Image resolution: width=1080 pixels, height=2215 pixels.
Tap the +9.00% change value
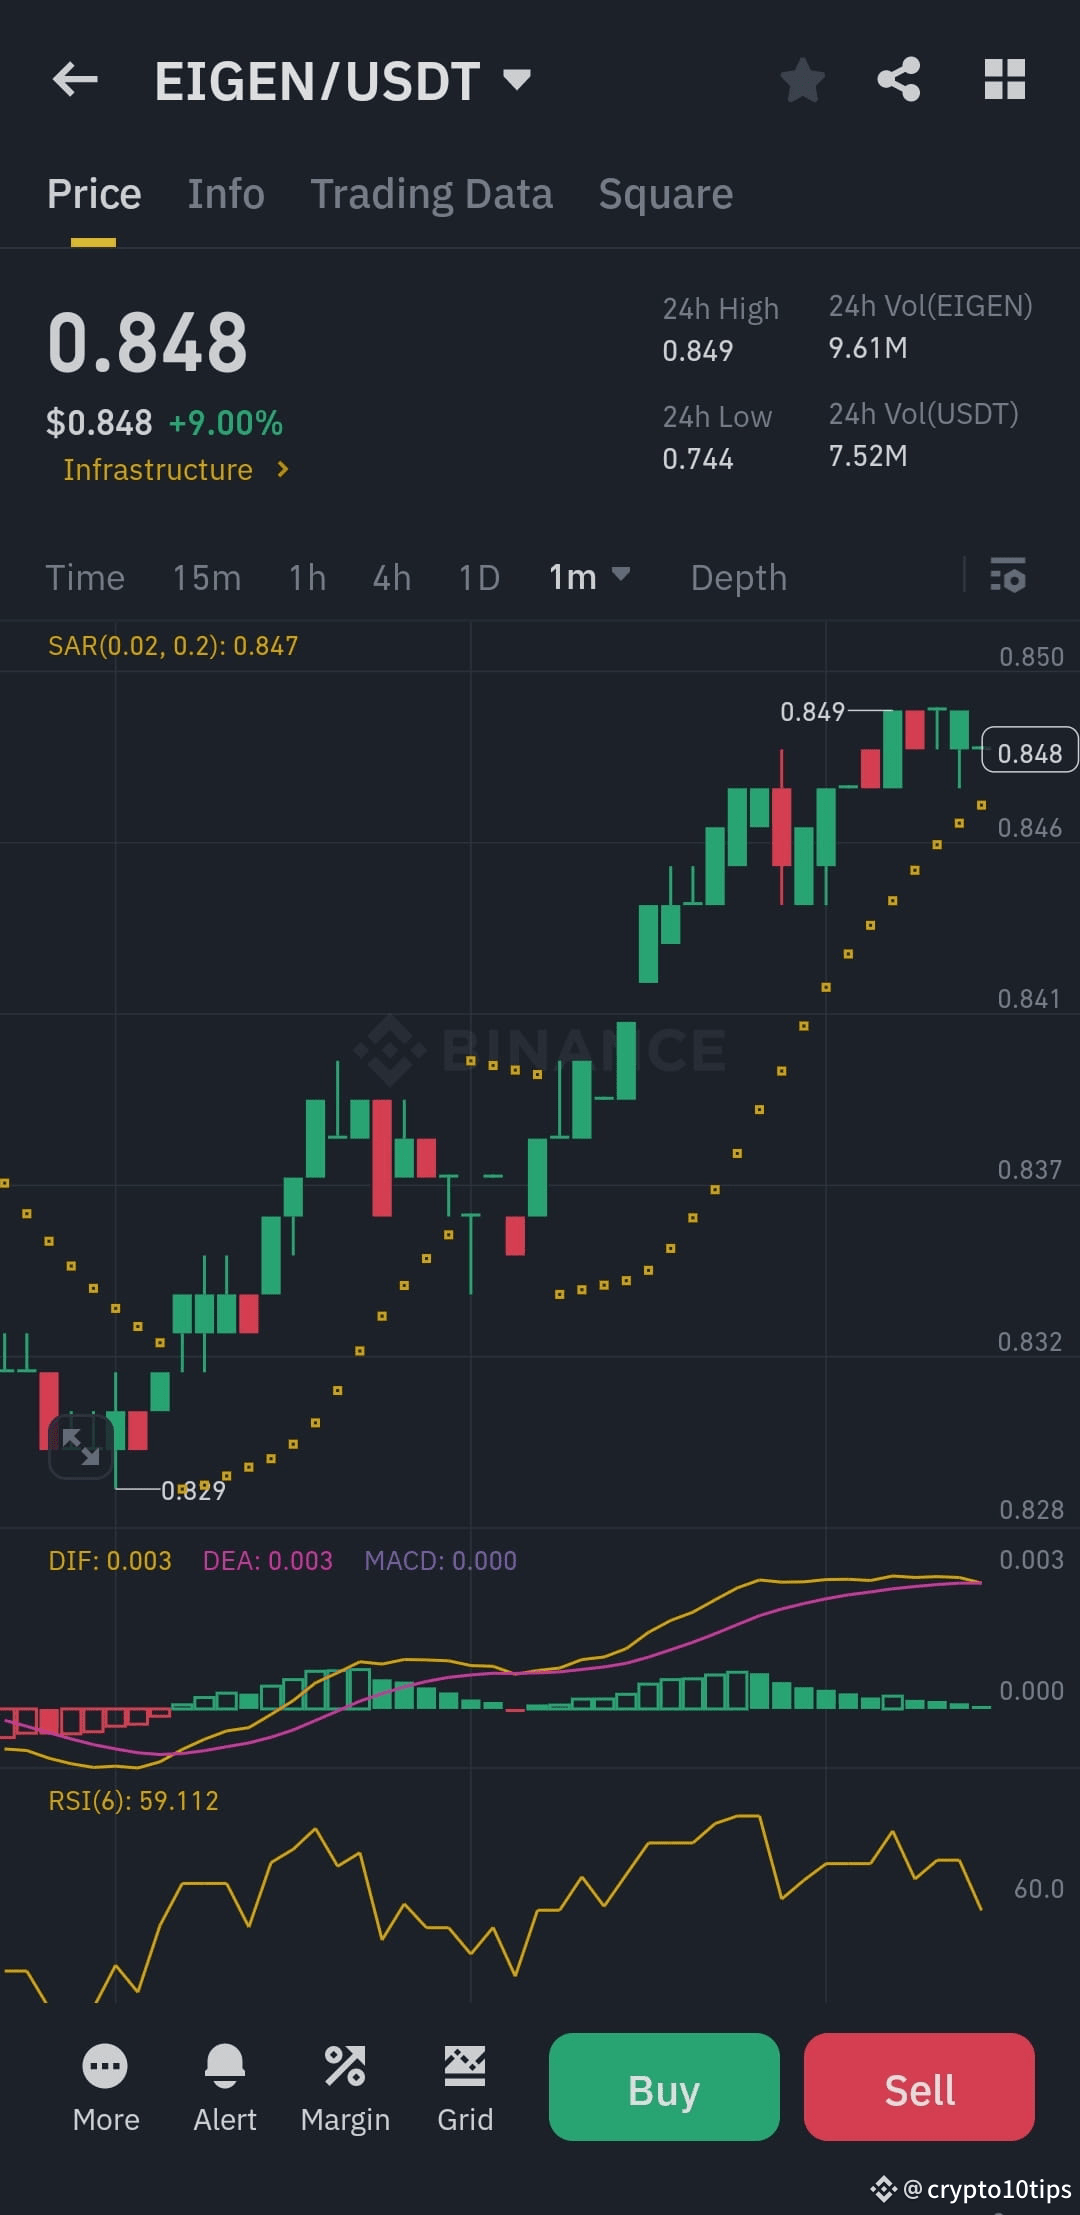[x=226, y=423]
